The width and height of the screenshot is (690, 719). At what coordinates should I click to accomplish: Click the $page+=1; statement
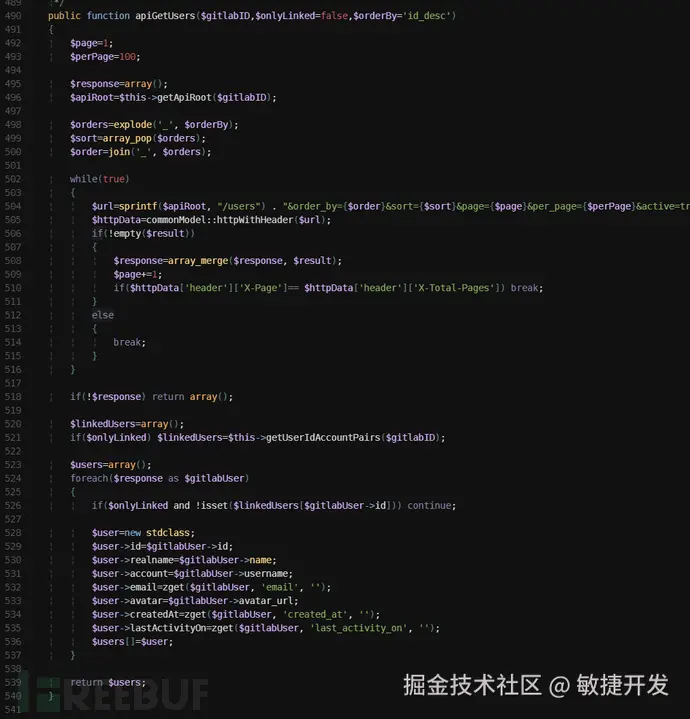138,274
